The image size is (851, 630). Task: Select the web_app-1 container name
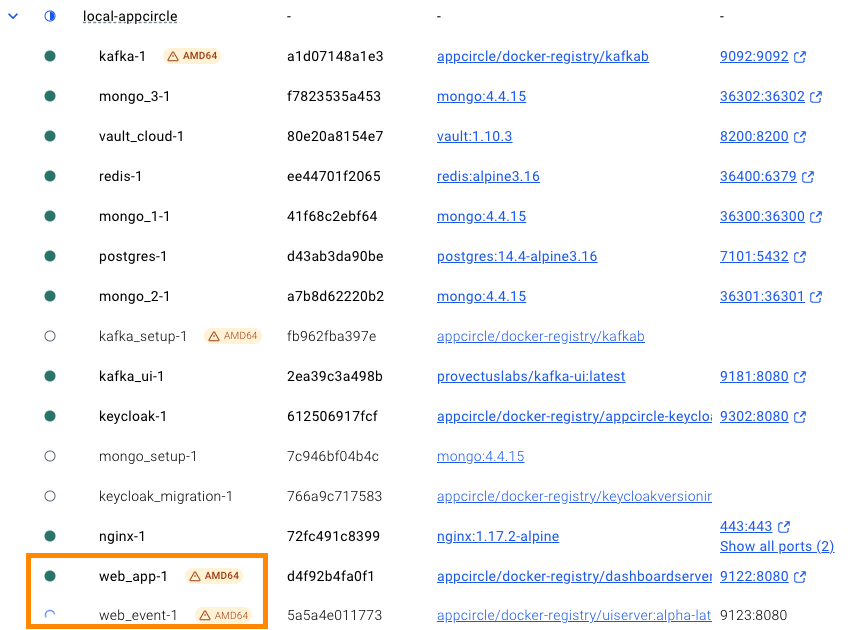[133, 576]
